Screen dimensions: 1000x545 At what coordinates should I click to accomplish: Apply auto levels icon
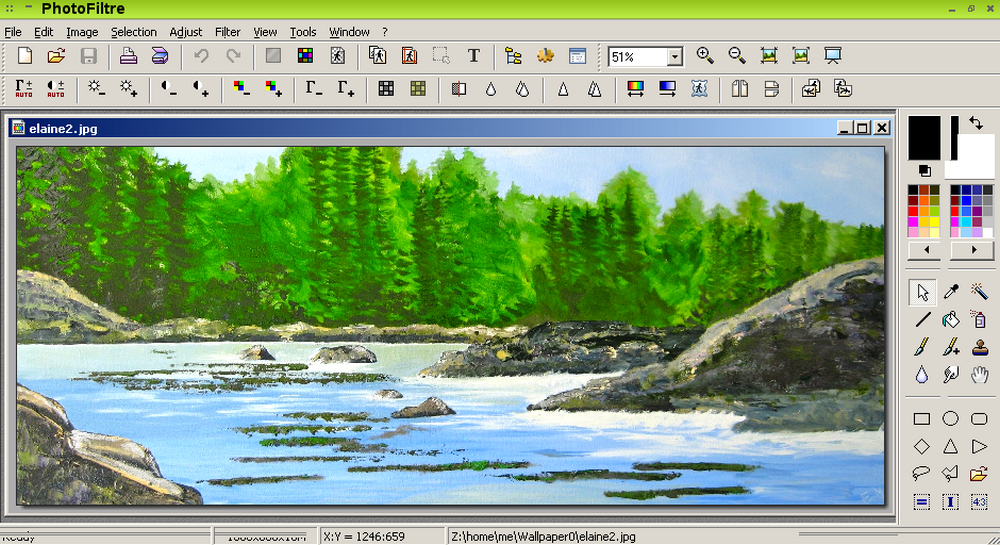[x=24, y=89]
